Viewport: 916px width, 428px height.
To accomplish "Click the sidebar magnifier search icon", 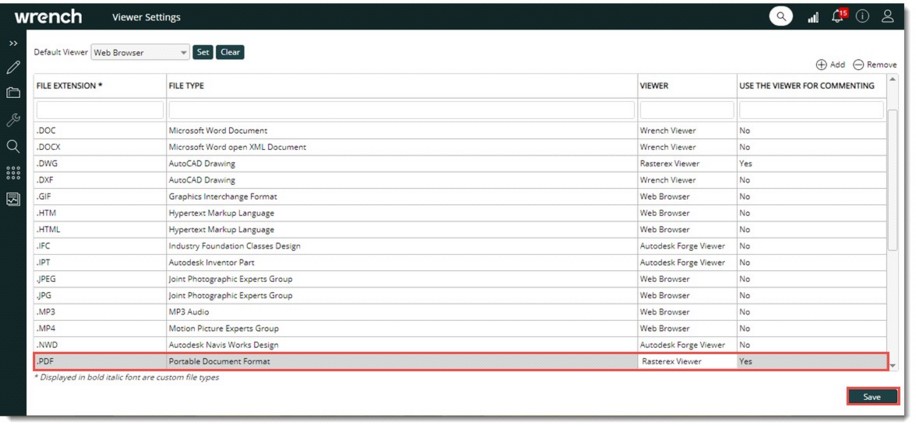I will [13, 146].
